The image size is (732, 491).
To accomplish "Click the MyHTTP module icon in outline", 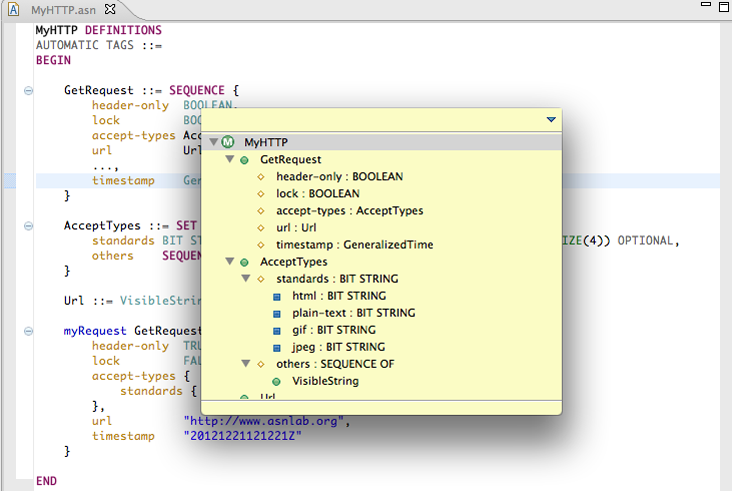I will pos(228,143).
